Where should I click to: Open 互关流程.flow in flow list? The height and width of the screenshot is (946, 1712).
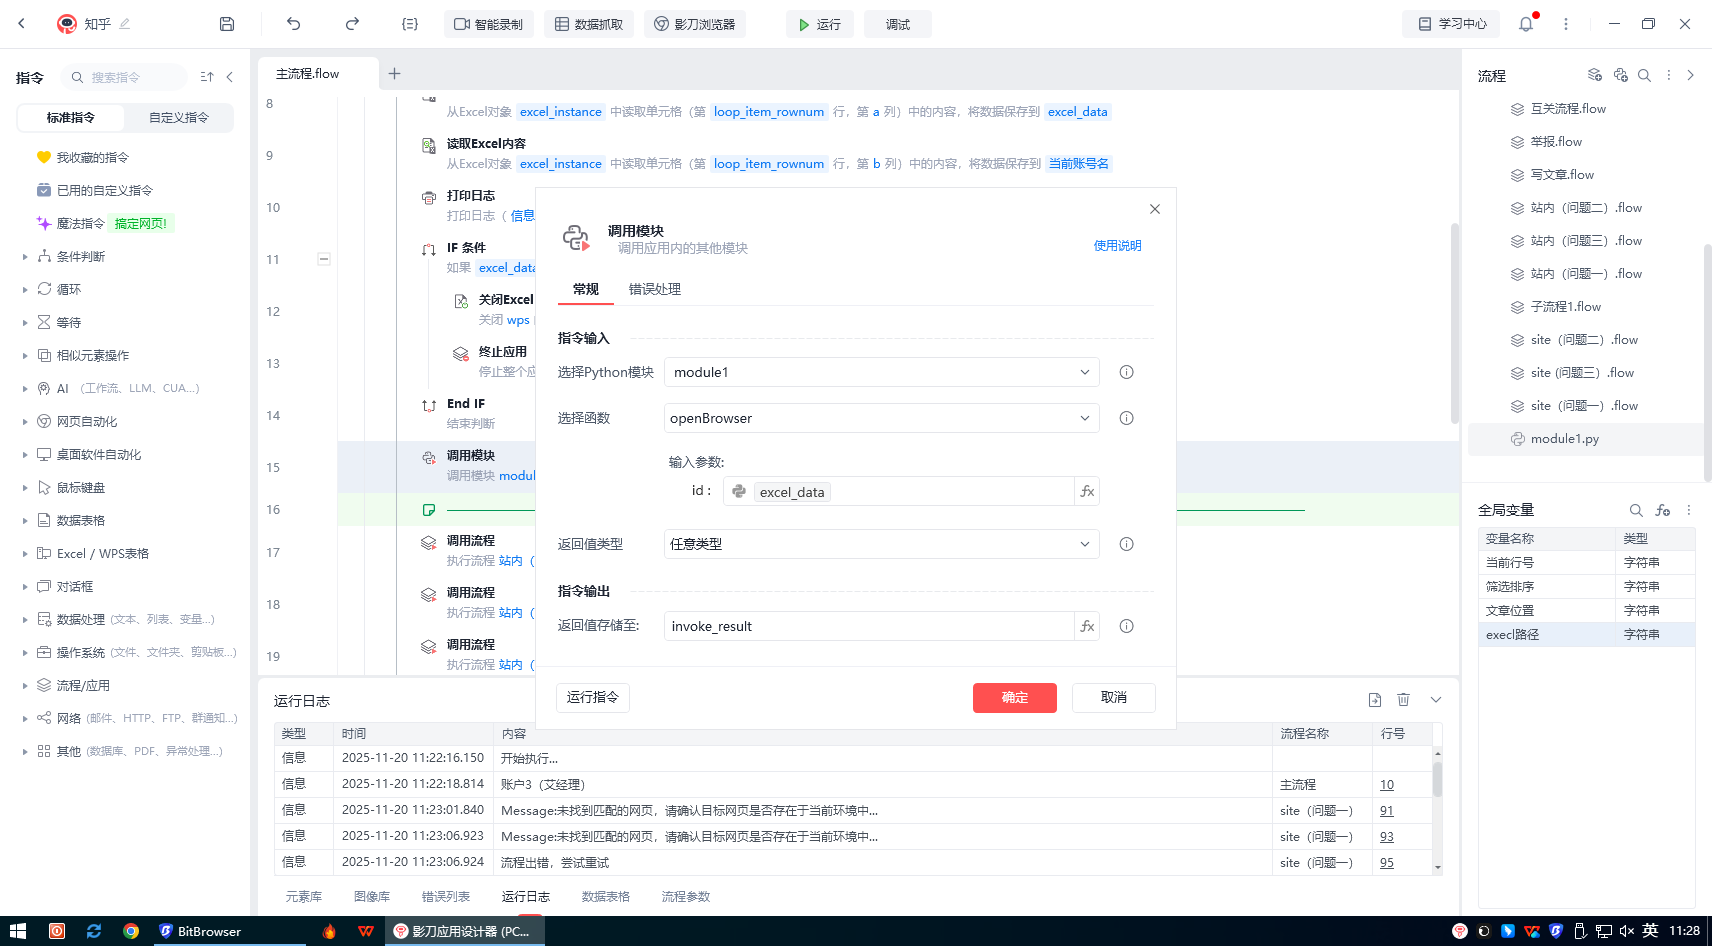pos(1568,109)
